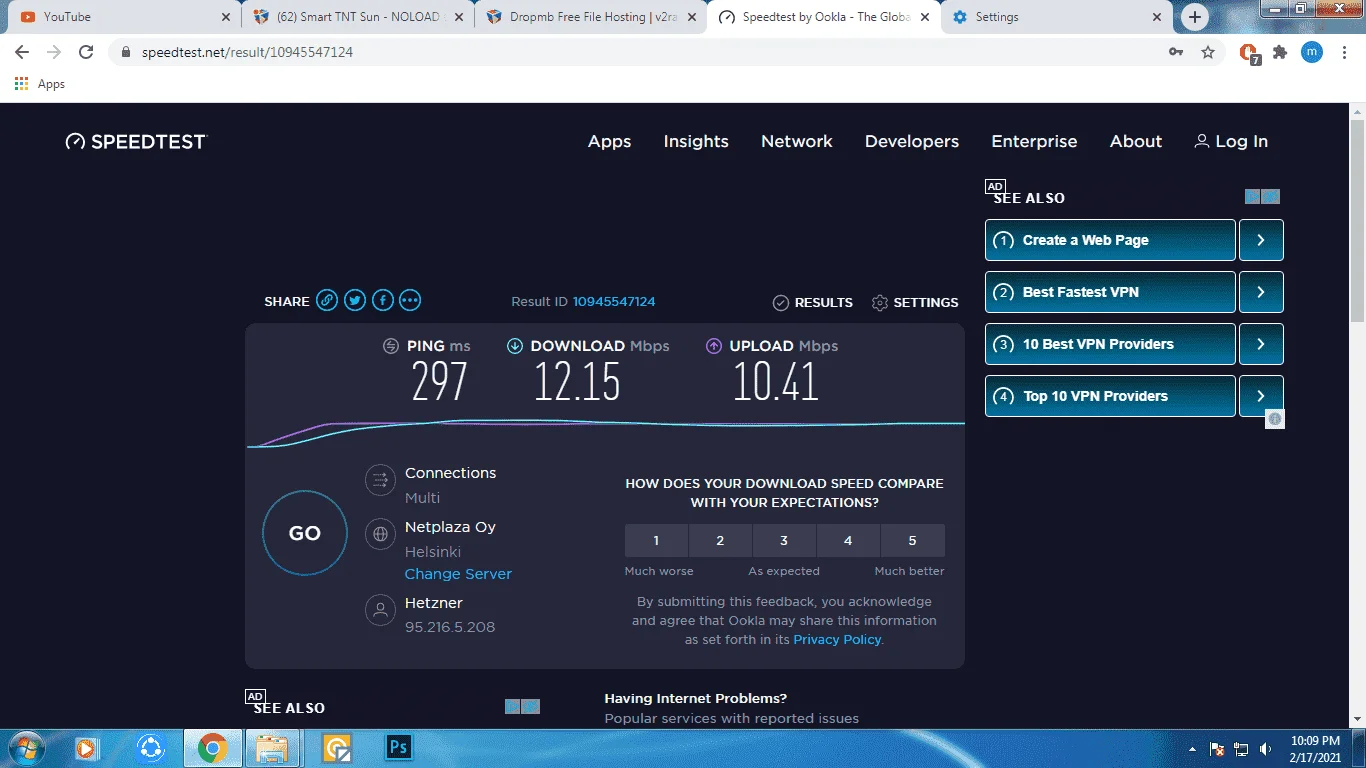Switch to the Smart TNT Sun tab
The height and width of the screenshot is (768, 1366).
click(357, 17)
